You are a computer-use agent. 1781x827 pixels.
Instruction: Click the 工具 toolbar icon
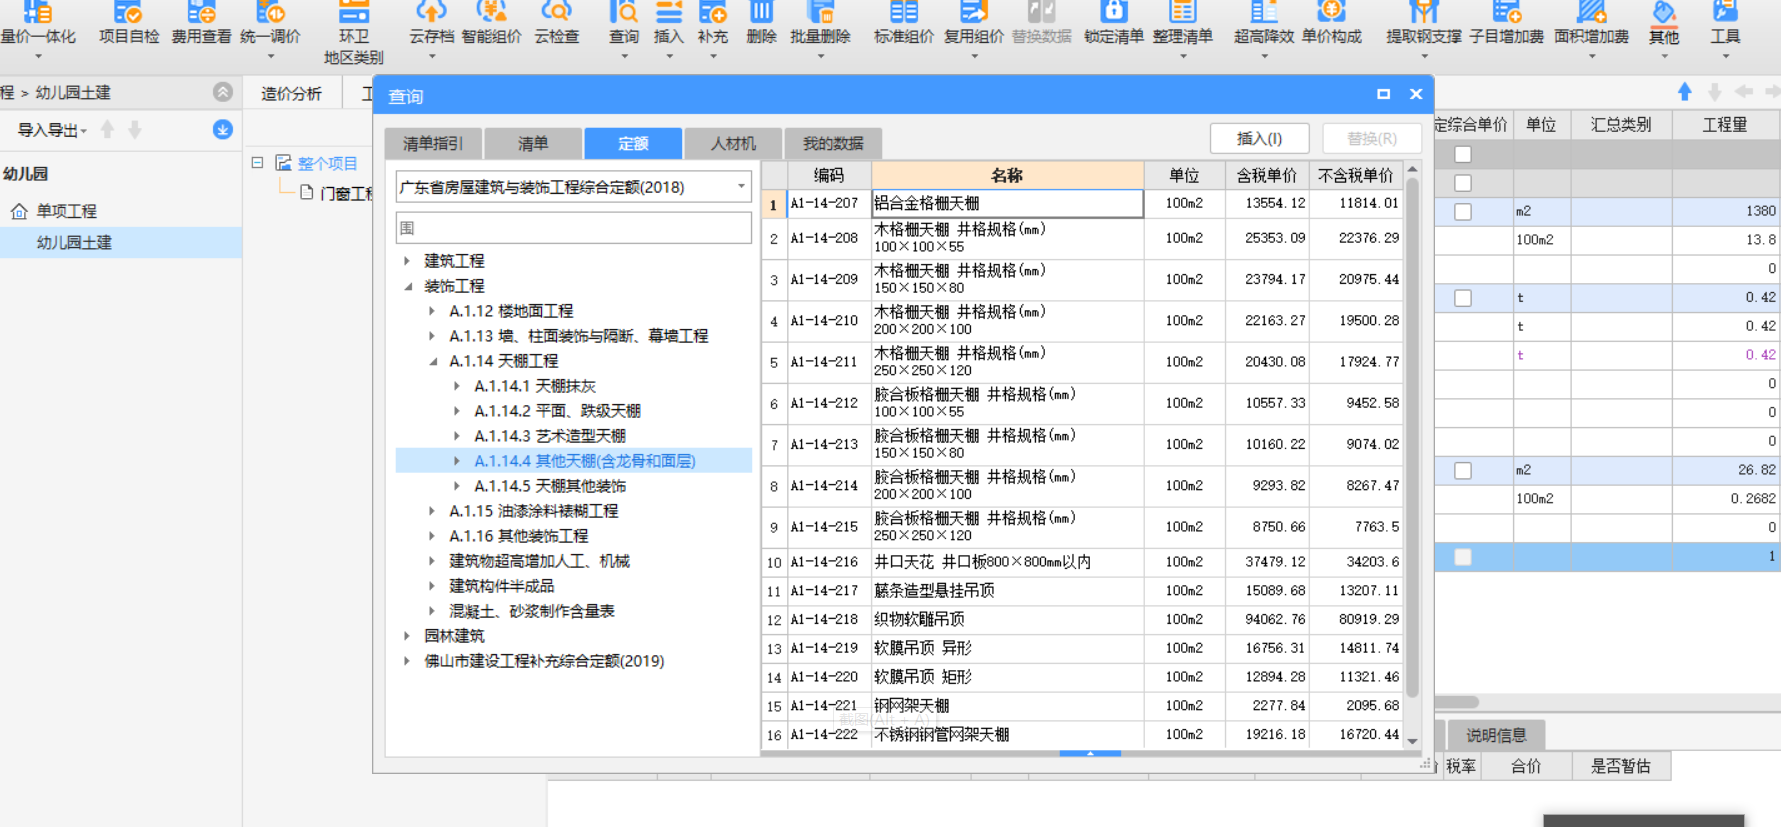click(x=1725, y=14)
